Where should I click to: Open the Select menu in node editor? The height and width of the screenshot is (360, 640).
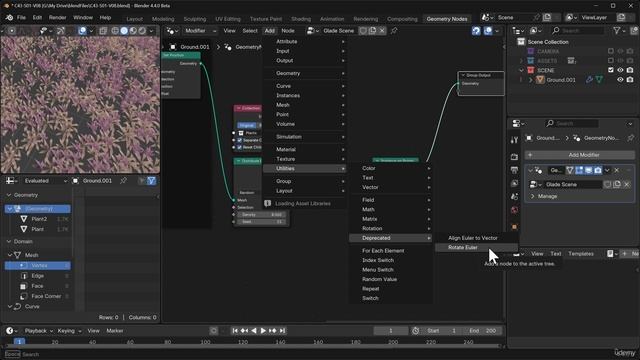click(x=250, y=31)
